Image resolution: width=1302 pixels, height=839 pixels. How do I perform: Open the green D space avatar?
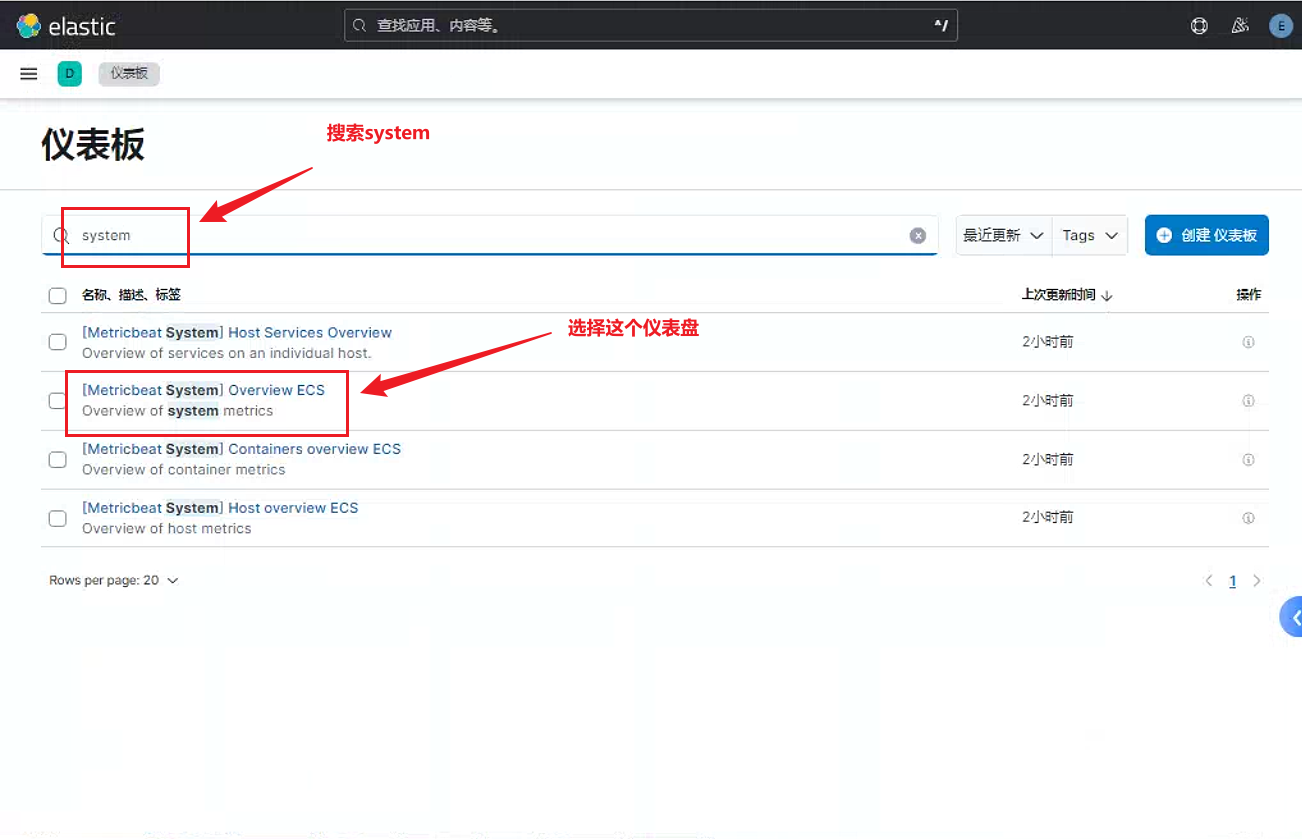[69, 73]
